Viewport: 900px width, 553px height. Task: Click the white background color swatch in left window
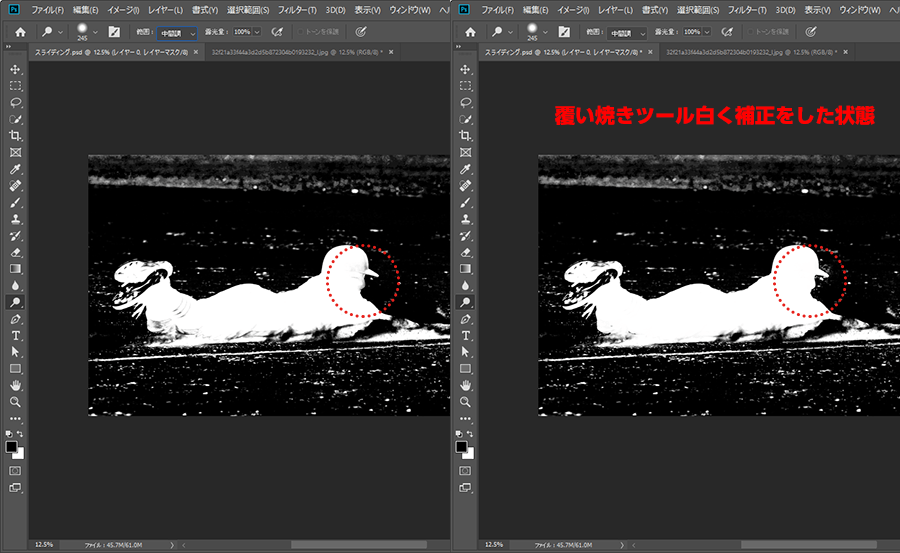click(x=20, y=455)
